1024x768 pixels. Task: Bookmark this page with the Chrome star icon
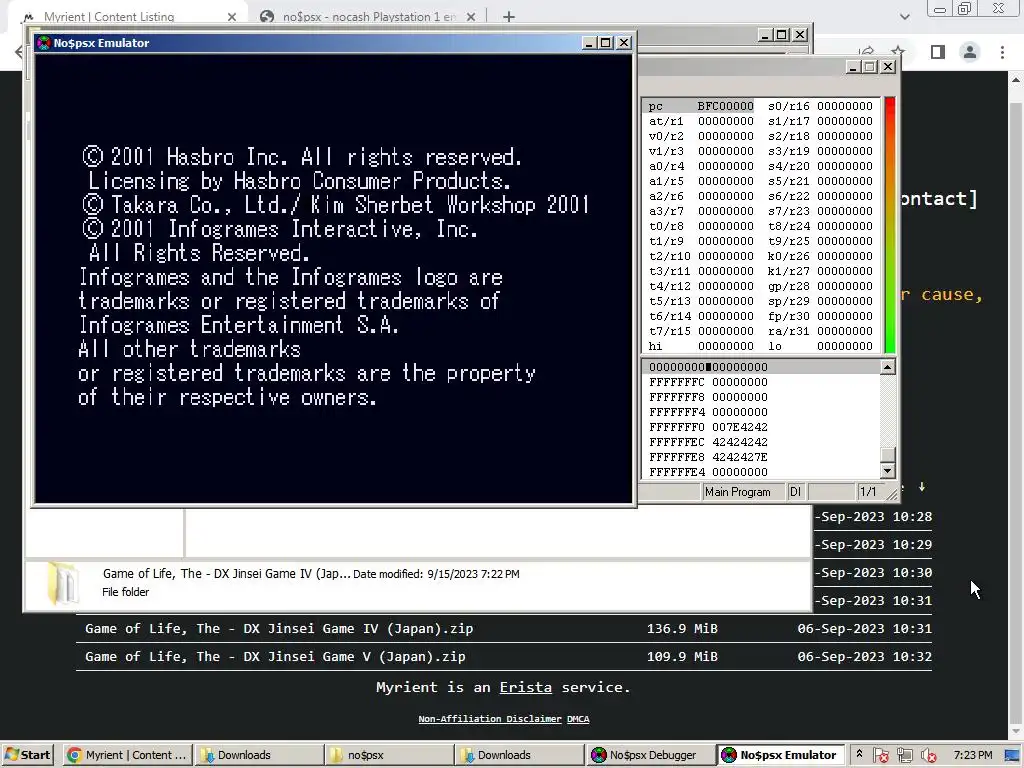(x=898, y=52)
